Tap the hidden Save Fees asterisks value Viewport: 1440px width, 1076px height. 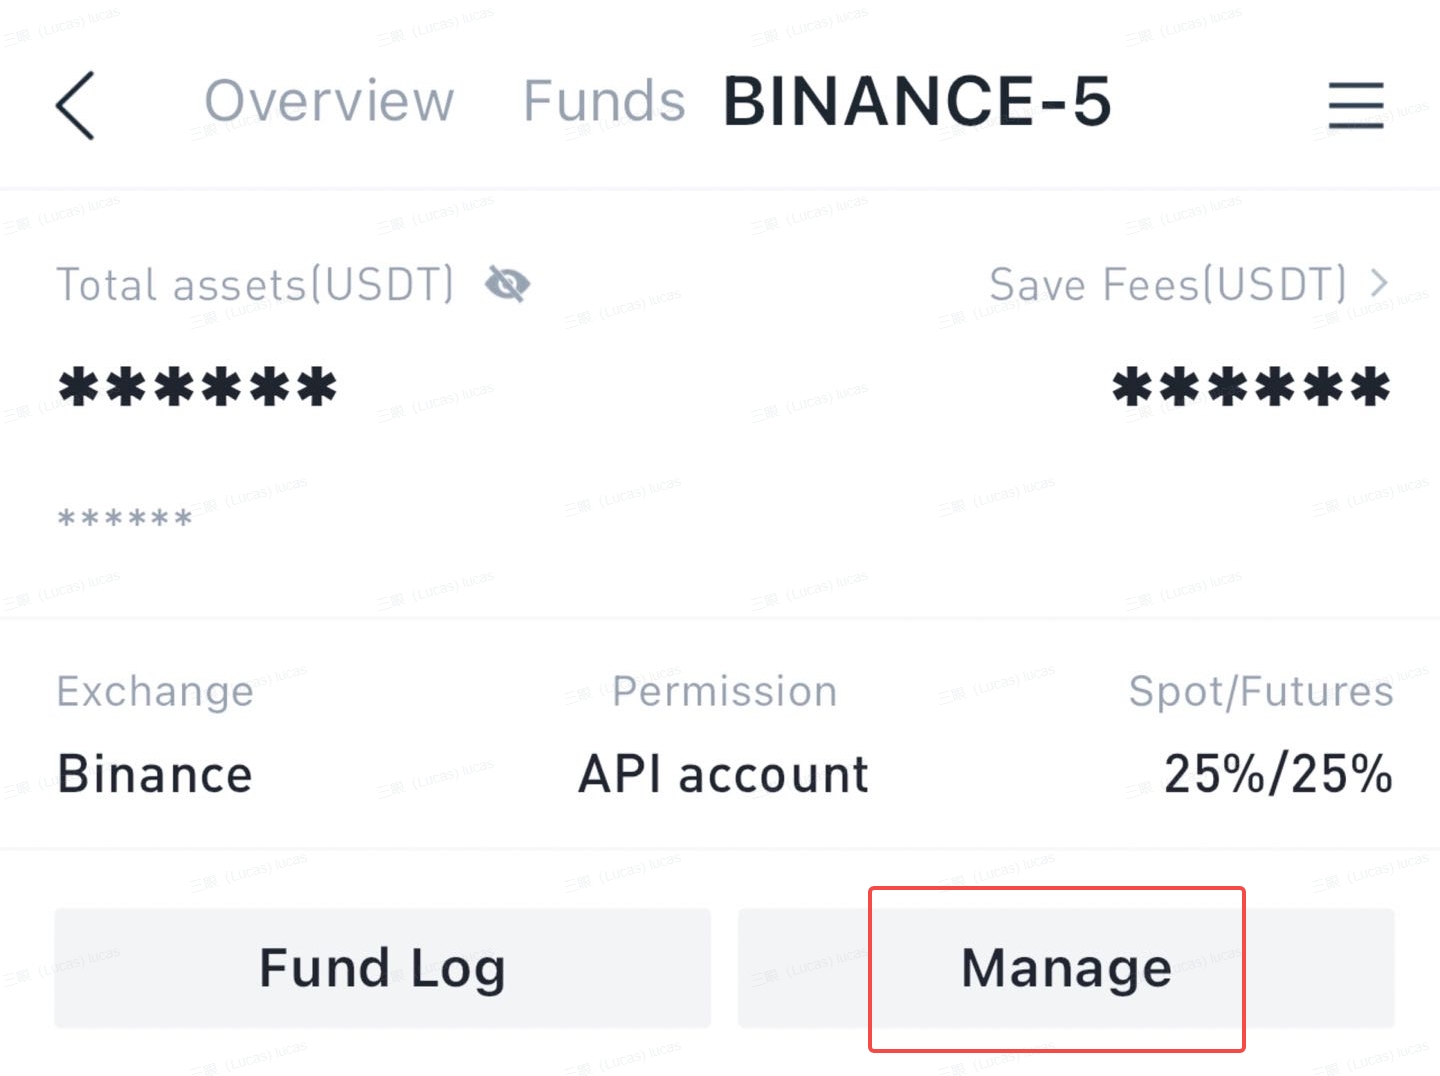coord(1251,388)
